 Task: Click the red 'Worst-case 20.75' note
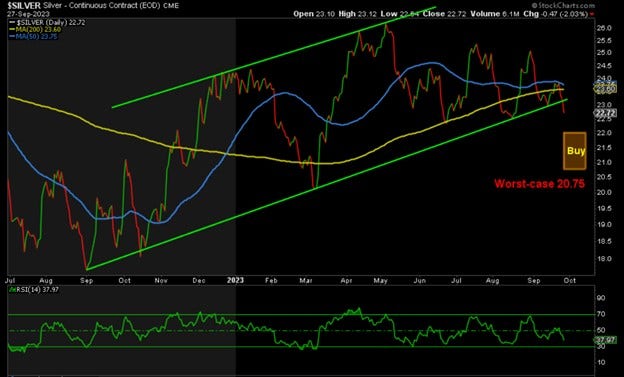click(540, 184)
